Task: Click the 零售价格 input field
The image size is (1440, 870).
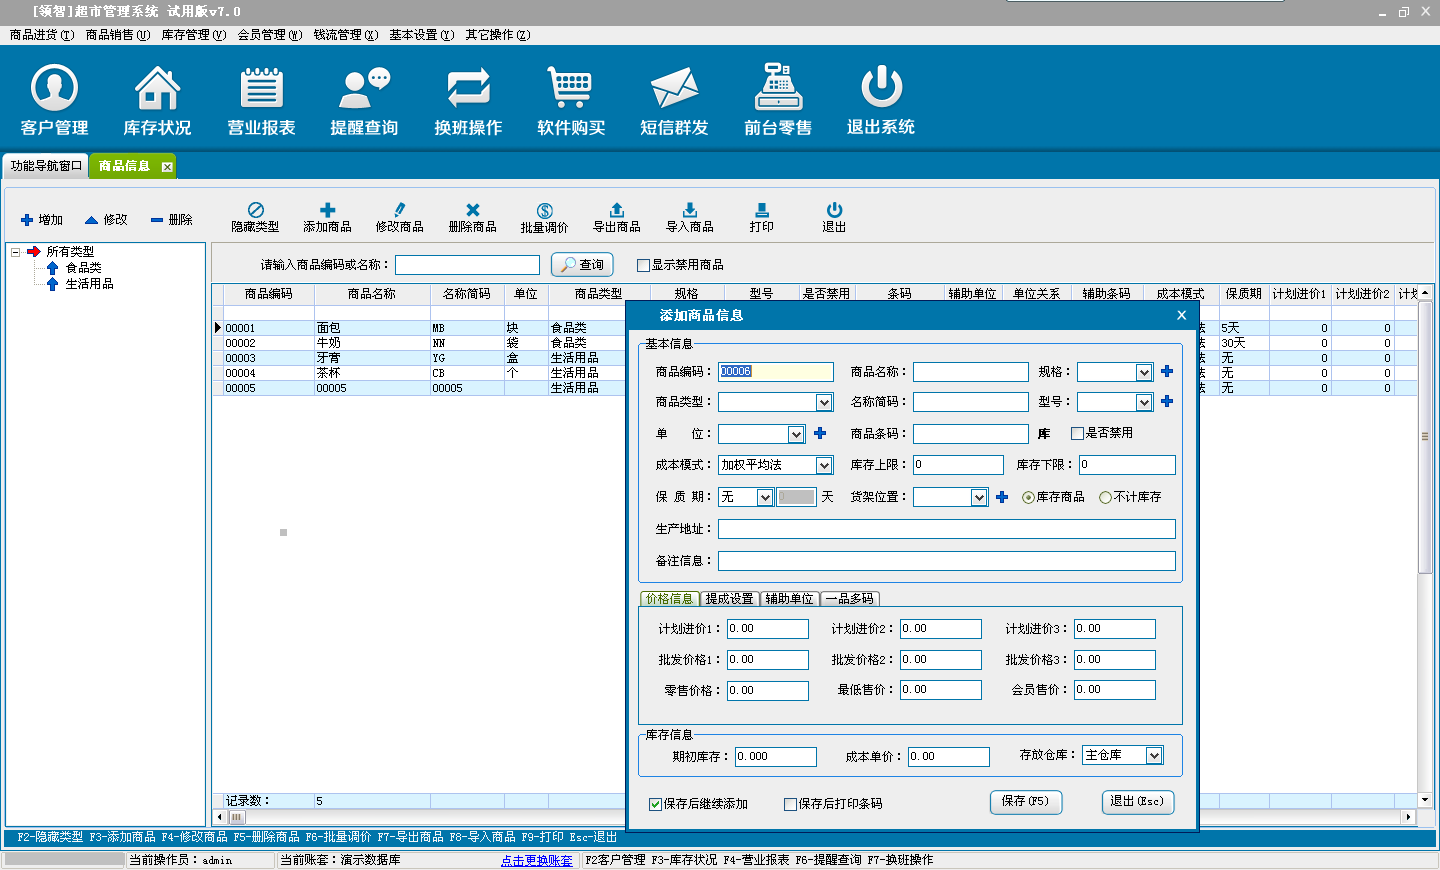Action: point(767,691)
